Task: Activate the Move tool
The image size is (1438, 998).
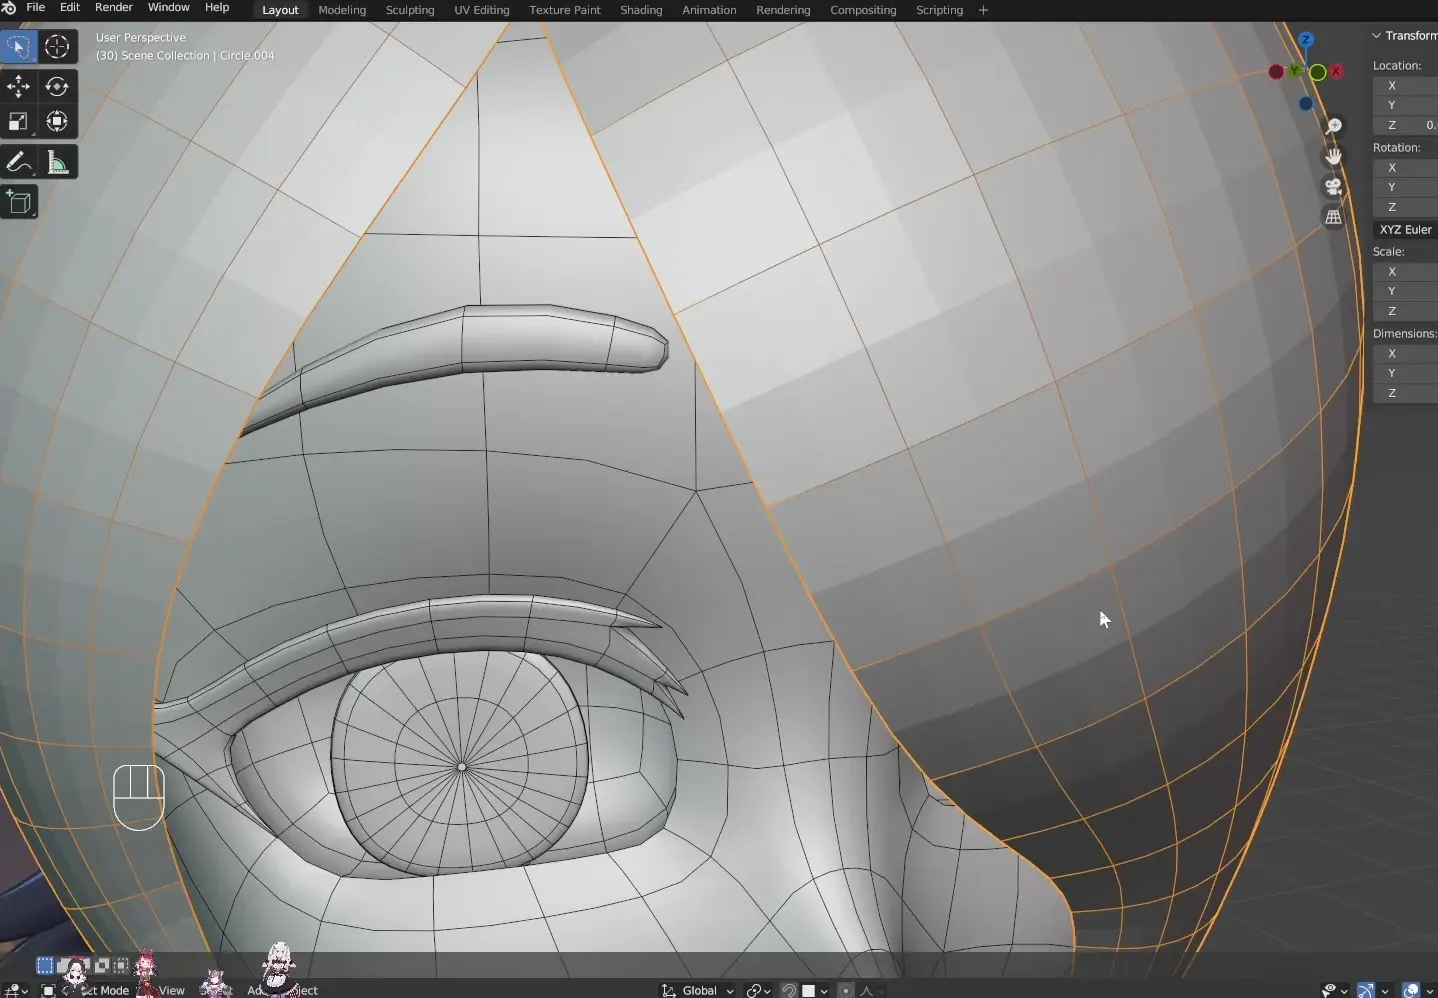Action: tap(18, 87)
